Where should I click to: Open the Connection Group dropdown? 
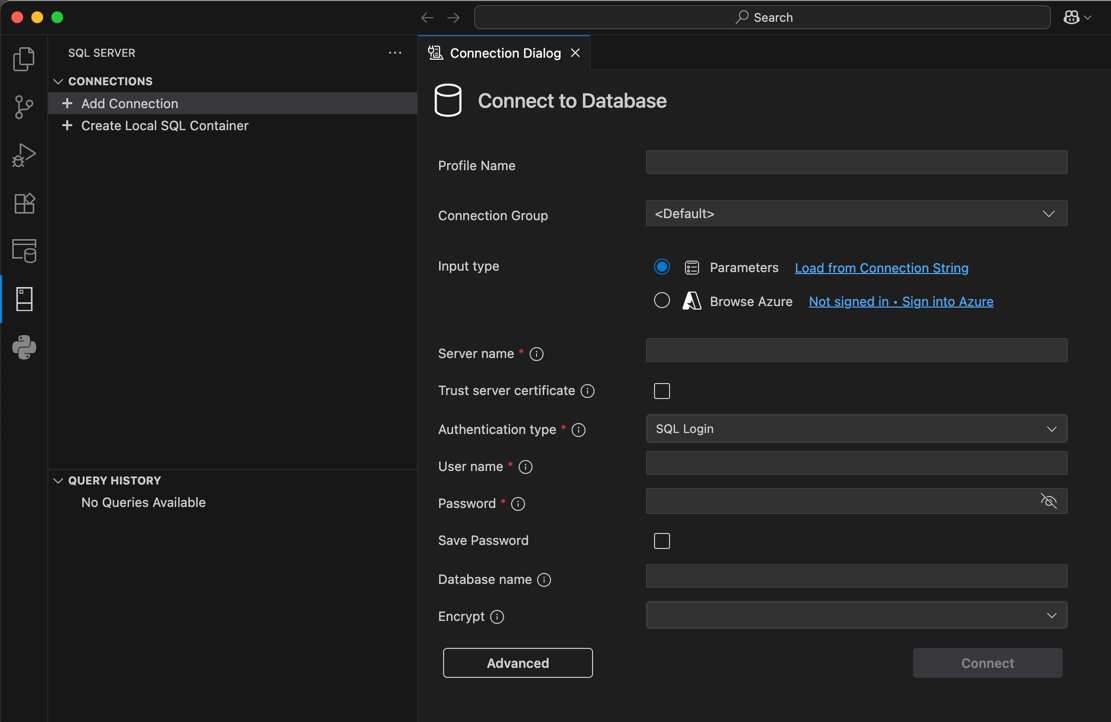[x=856, y=213]
